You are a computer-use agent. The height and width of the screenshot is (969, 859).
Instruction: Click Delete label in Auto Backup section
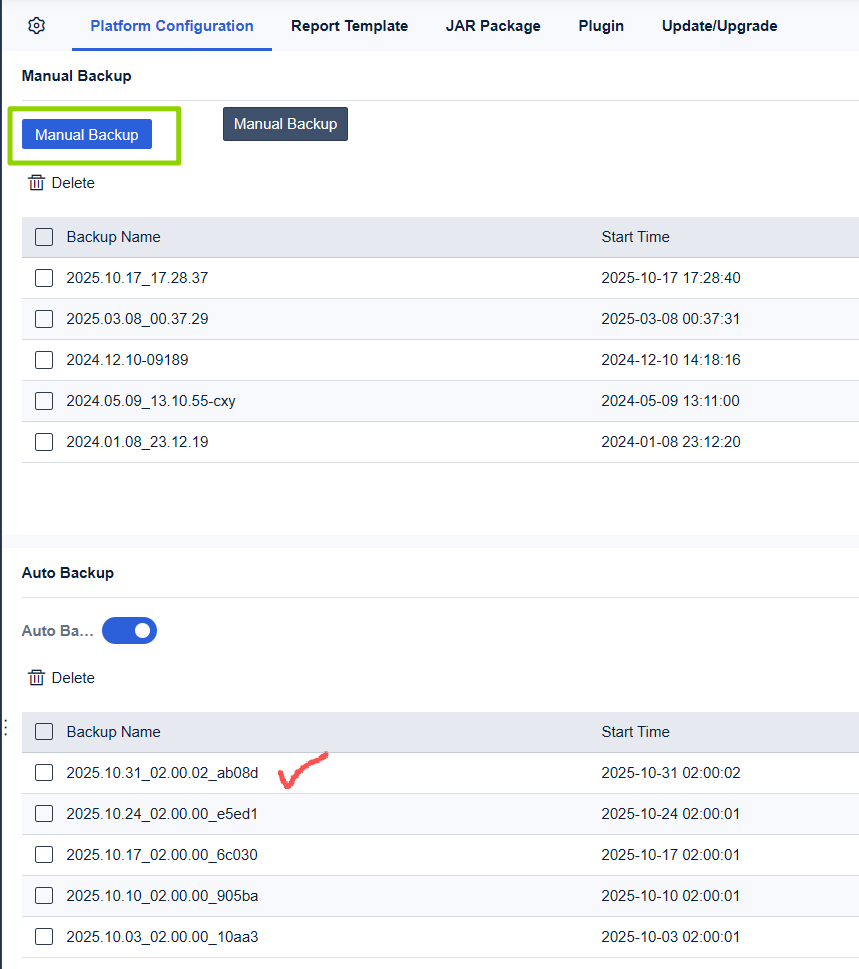tap(73, 678)
